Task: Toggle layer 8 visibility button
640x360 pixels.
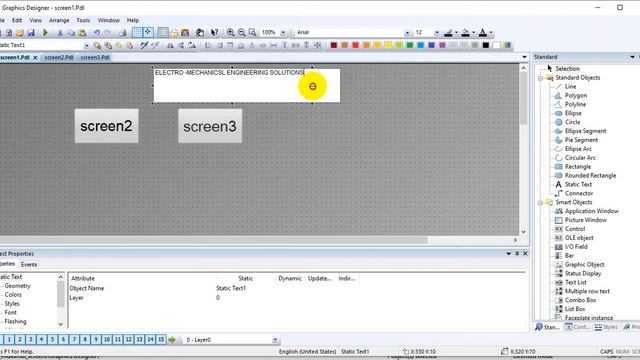Action: pos(85,340)
